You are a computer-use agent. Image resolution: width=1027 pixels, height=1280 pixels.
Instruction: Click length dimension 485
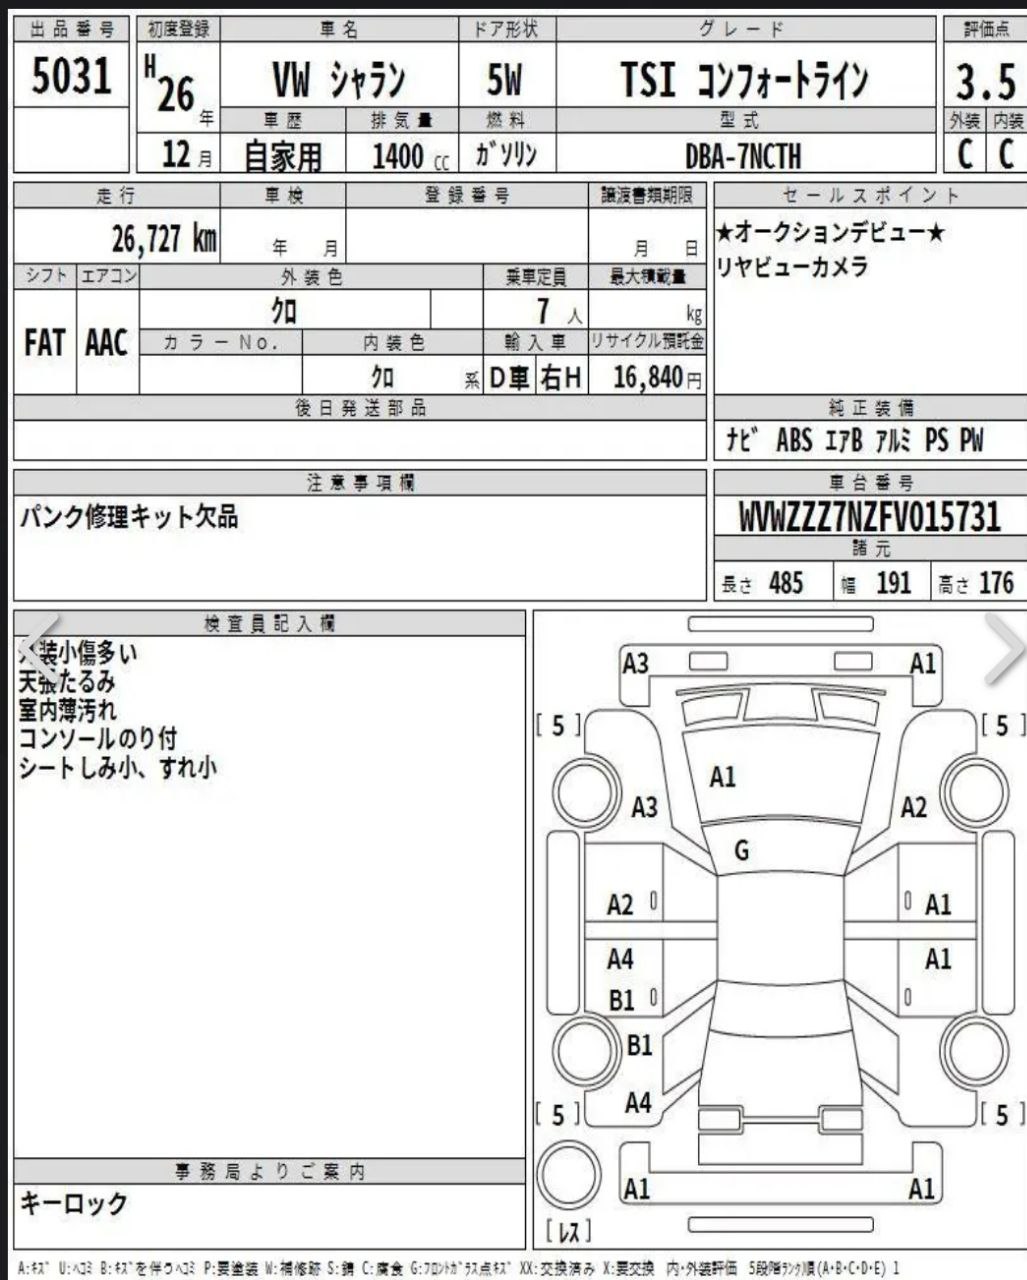(786, 583)
